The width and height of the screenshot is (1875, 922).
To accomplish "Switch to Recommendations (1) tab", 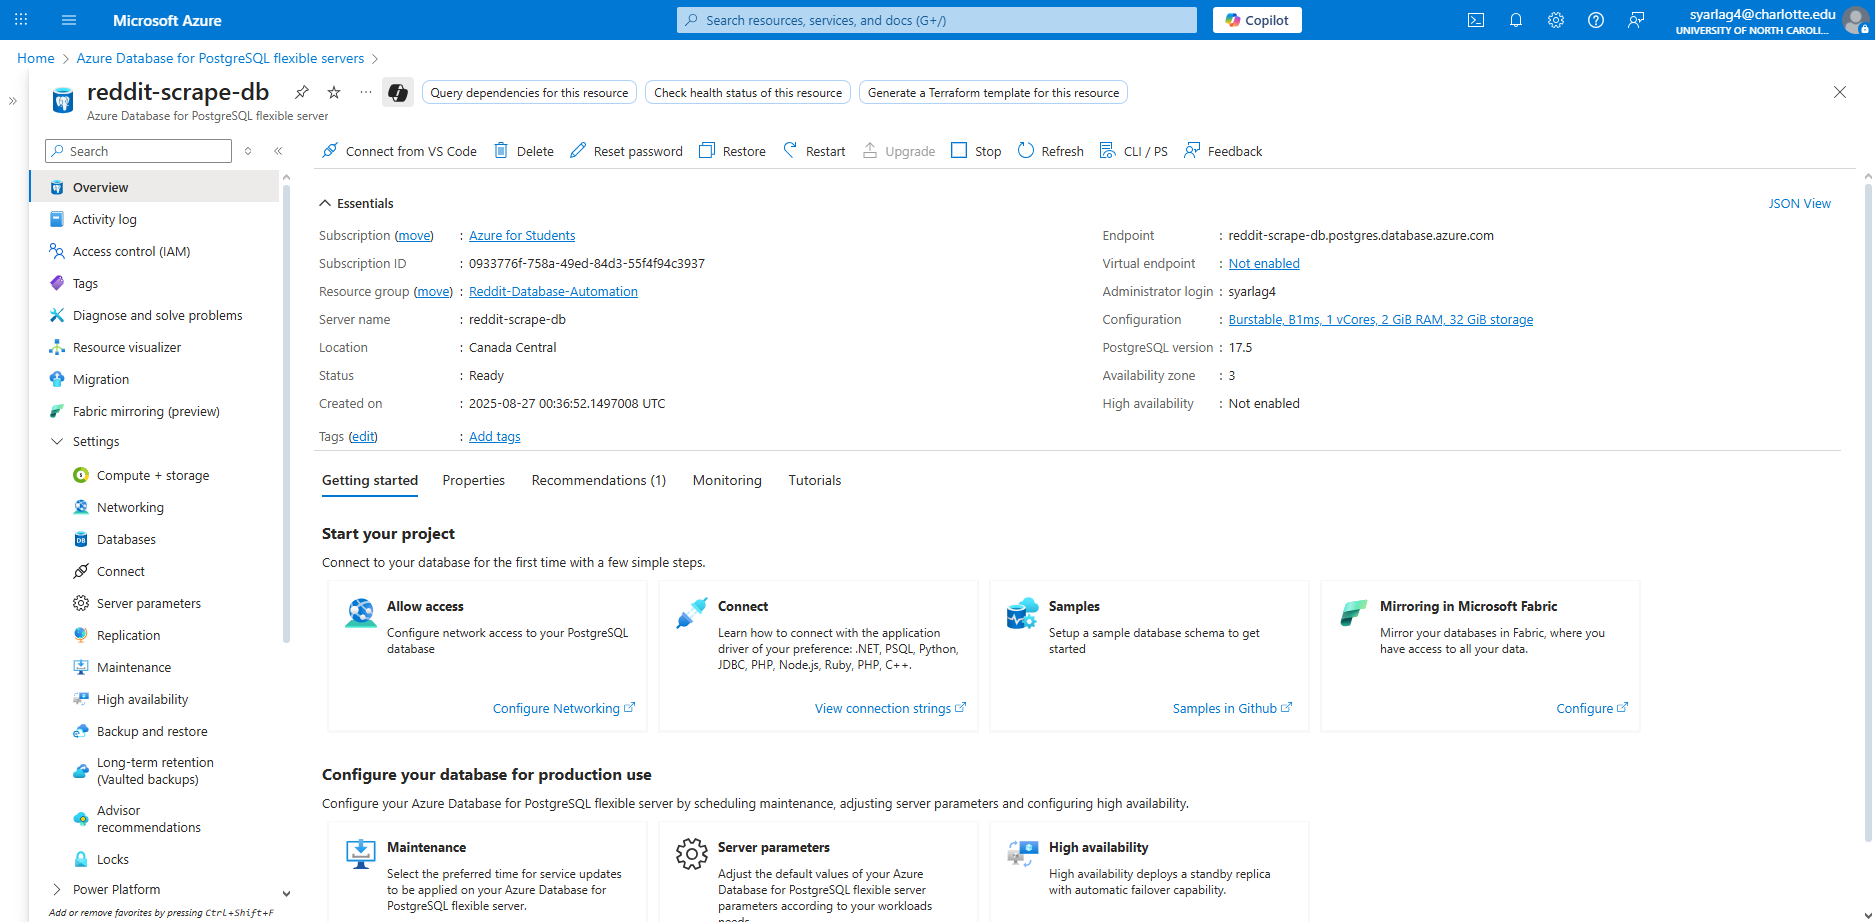I will point(598,481).
